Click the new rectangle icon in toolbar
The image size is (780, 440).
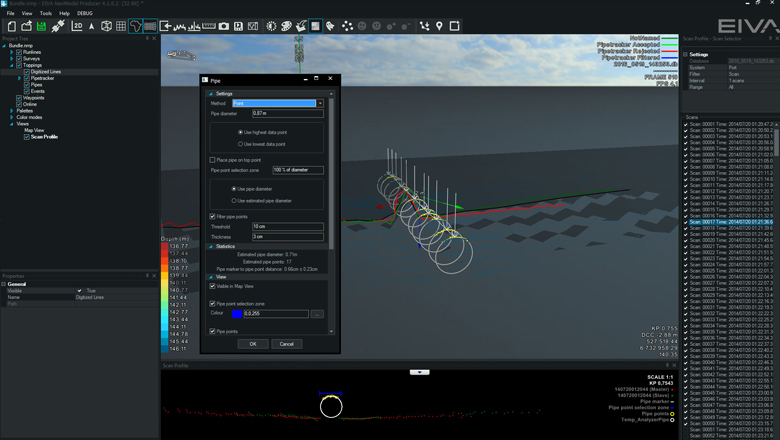(x=454, y=26)
